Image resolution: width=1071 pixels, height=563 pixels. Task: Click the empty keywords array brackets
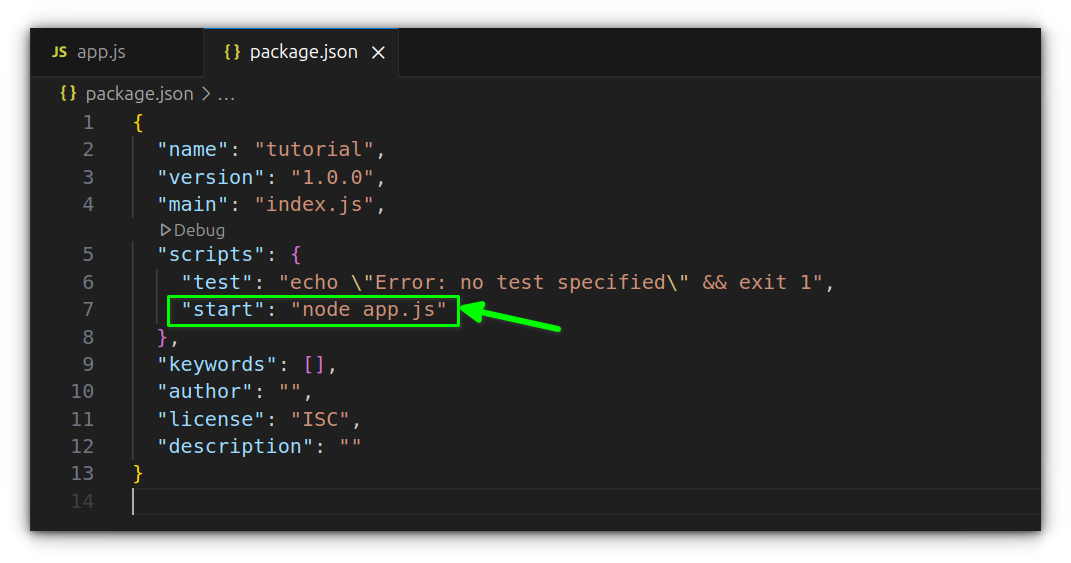[x=314, y=364]
